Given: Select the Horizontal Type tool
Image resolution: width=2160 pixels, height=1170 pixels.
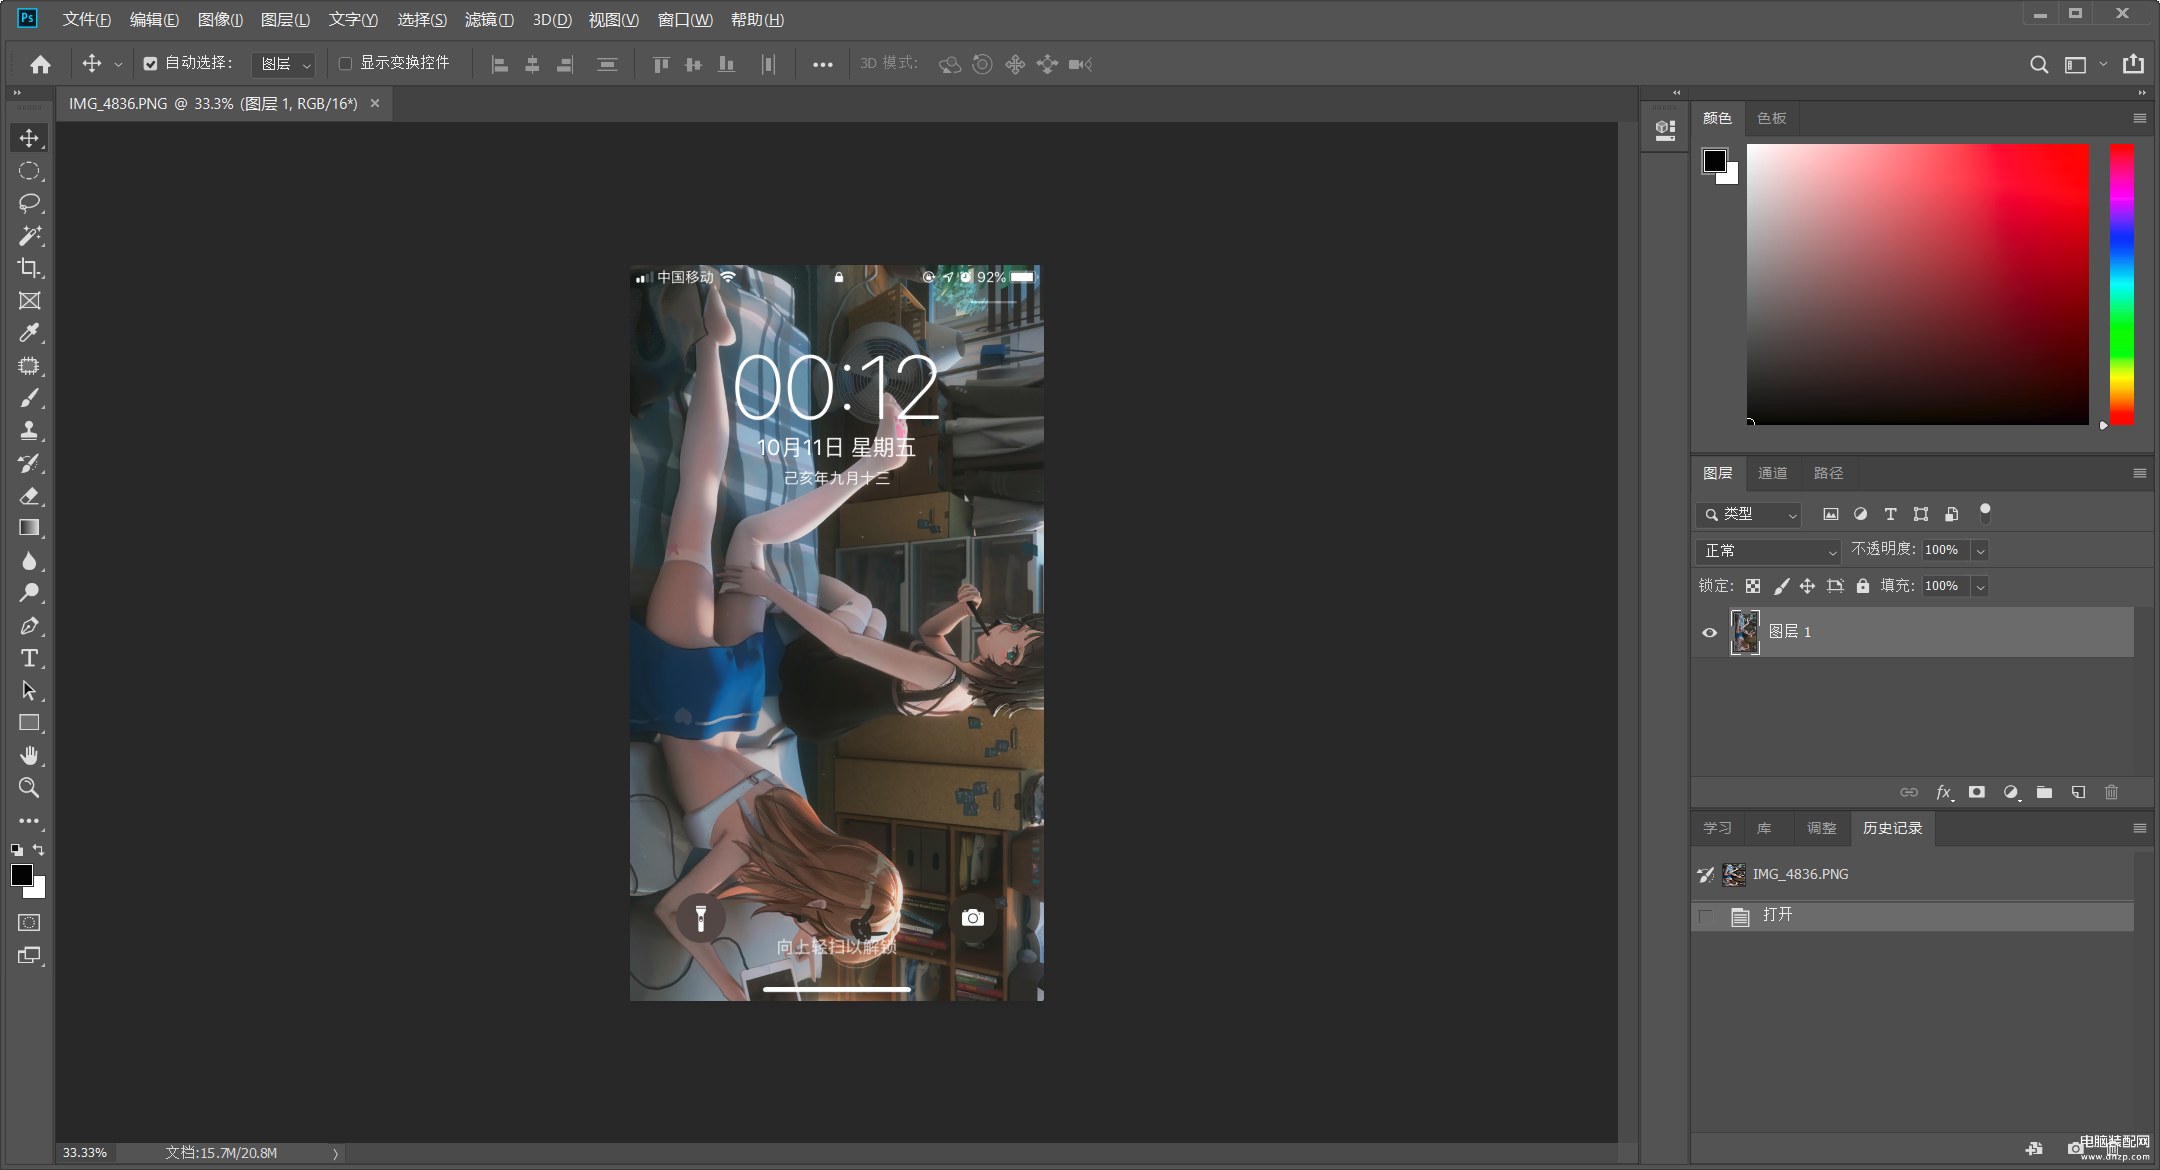Looking at the screenshot, I should coord(29,658).
